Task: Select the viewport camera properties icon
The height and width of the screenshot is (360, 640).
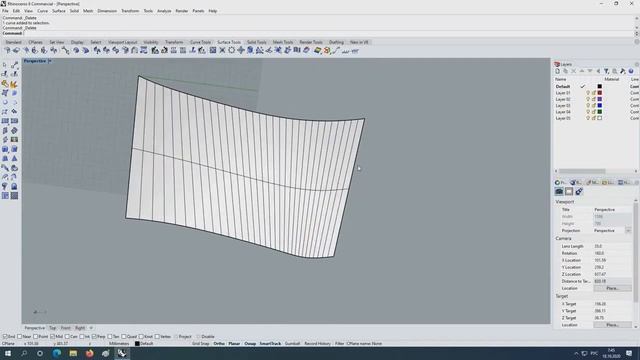Action: tap(559, 191)
